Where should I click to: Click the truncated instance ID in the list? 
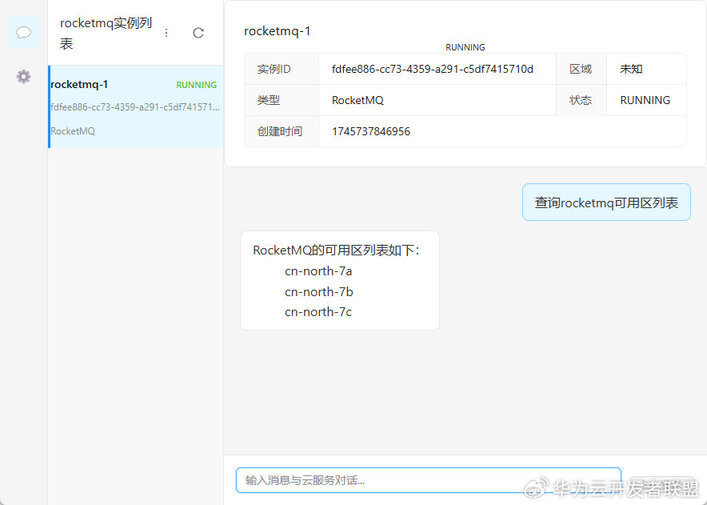coord(135,107)
